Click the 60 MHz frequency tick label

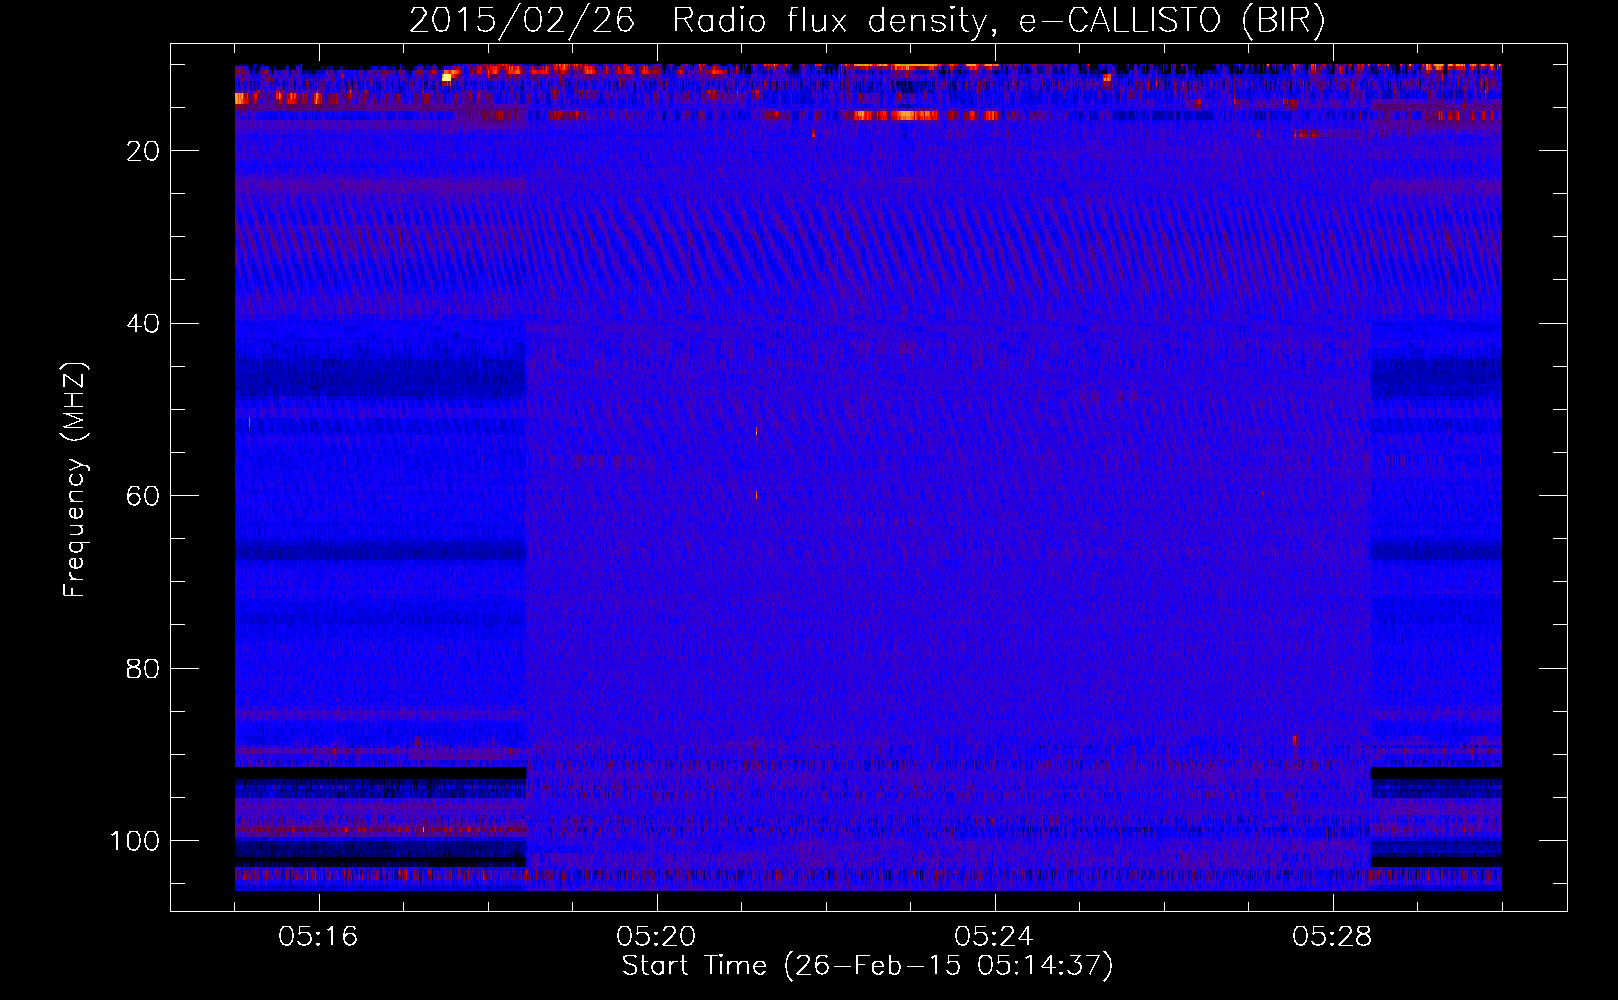click(143, 496)
